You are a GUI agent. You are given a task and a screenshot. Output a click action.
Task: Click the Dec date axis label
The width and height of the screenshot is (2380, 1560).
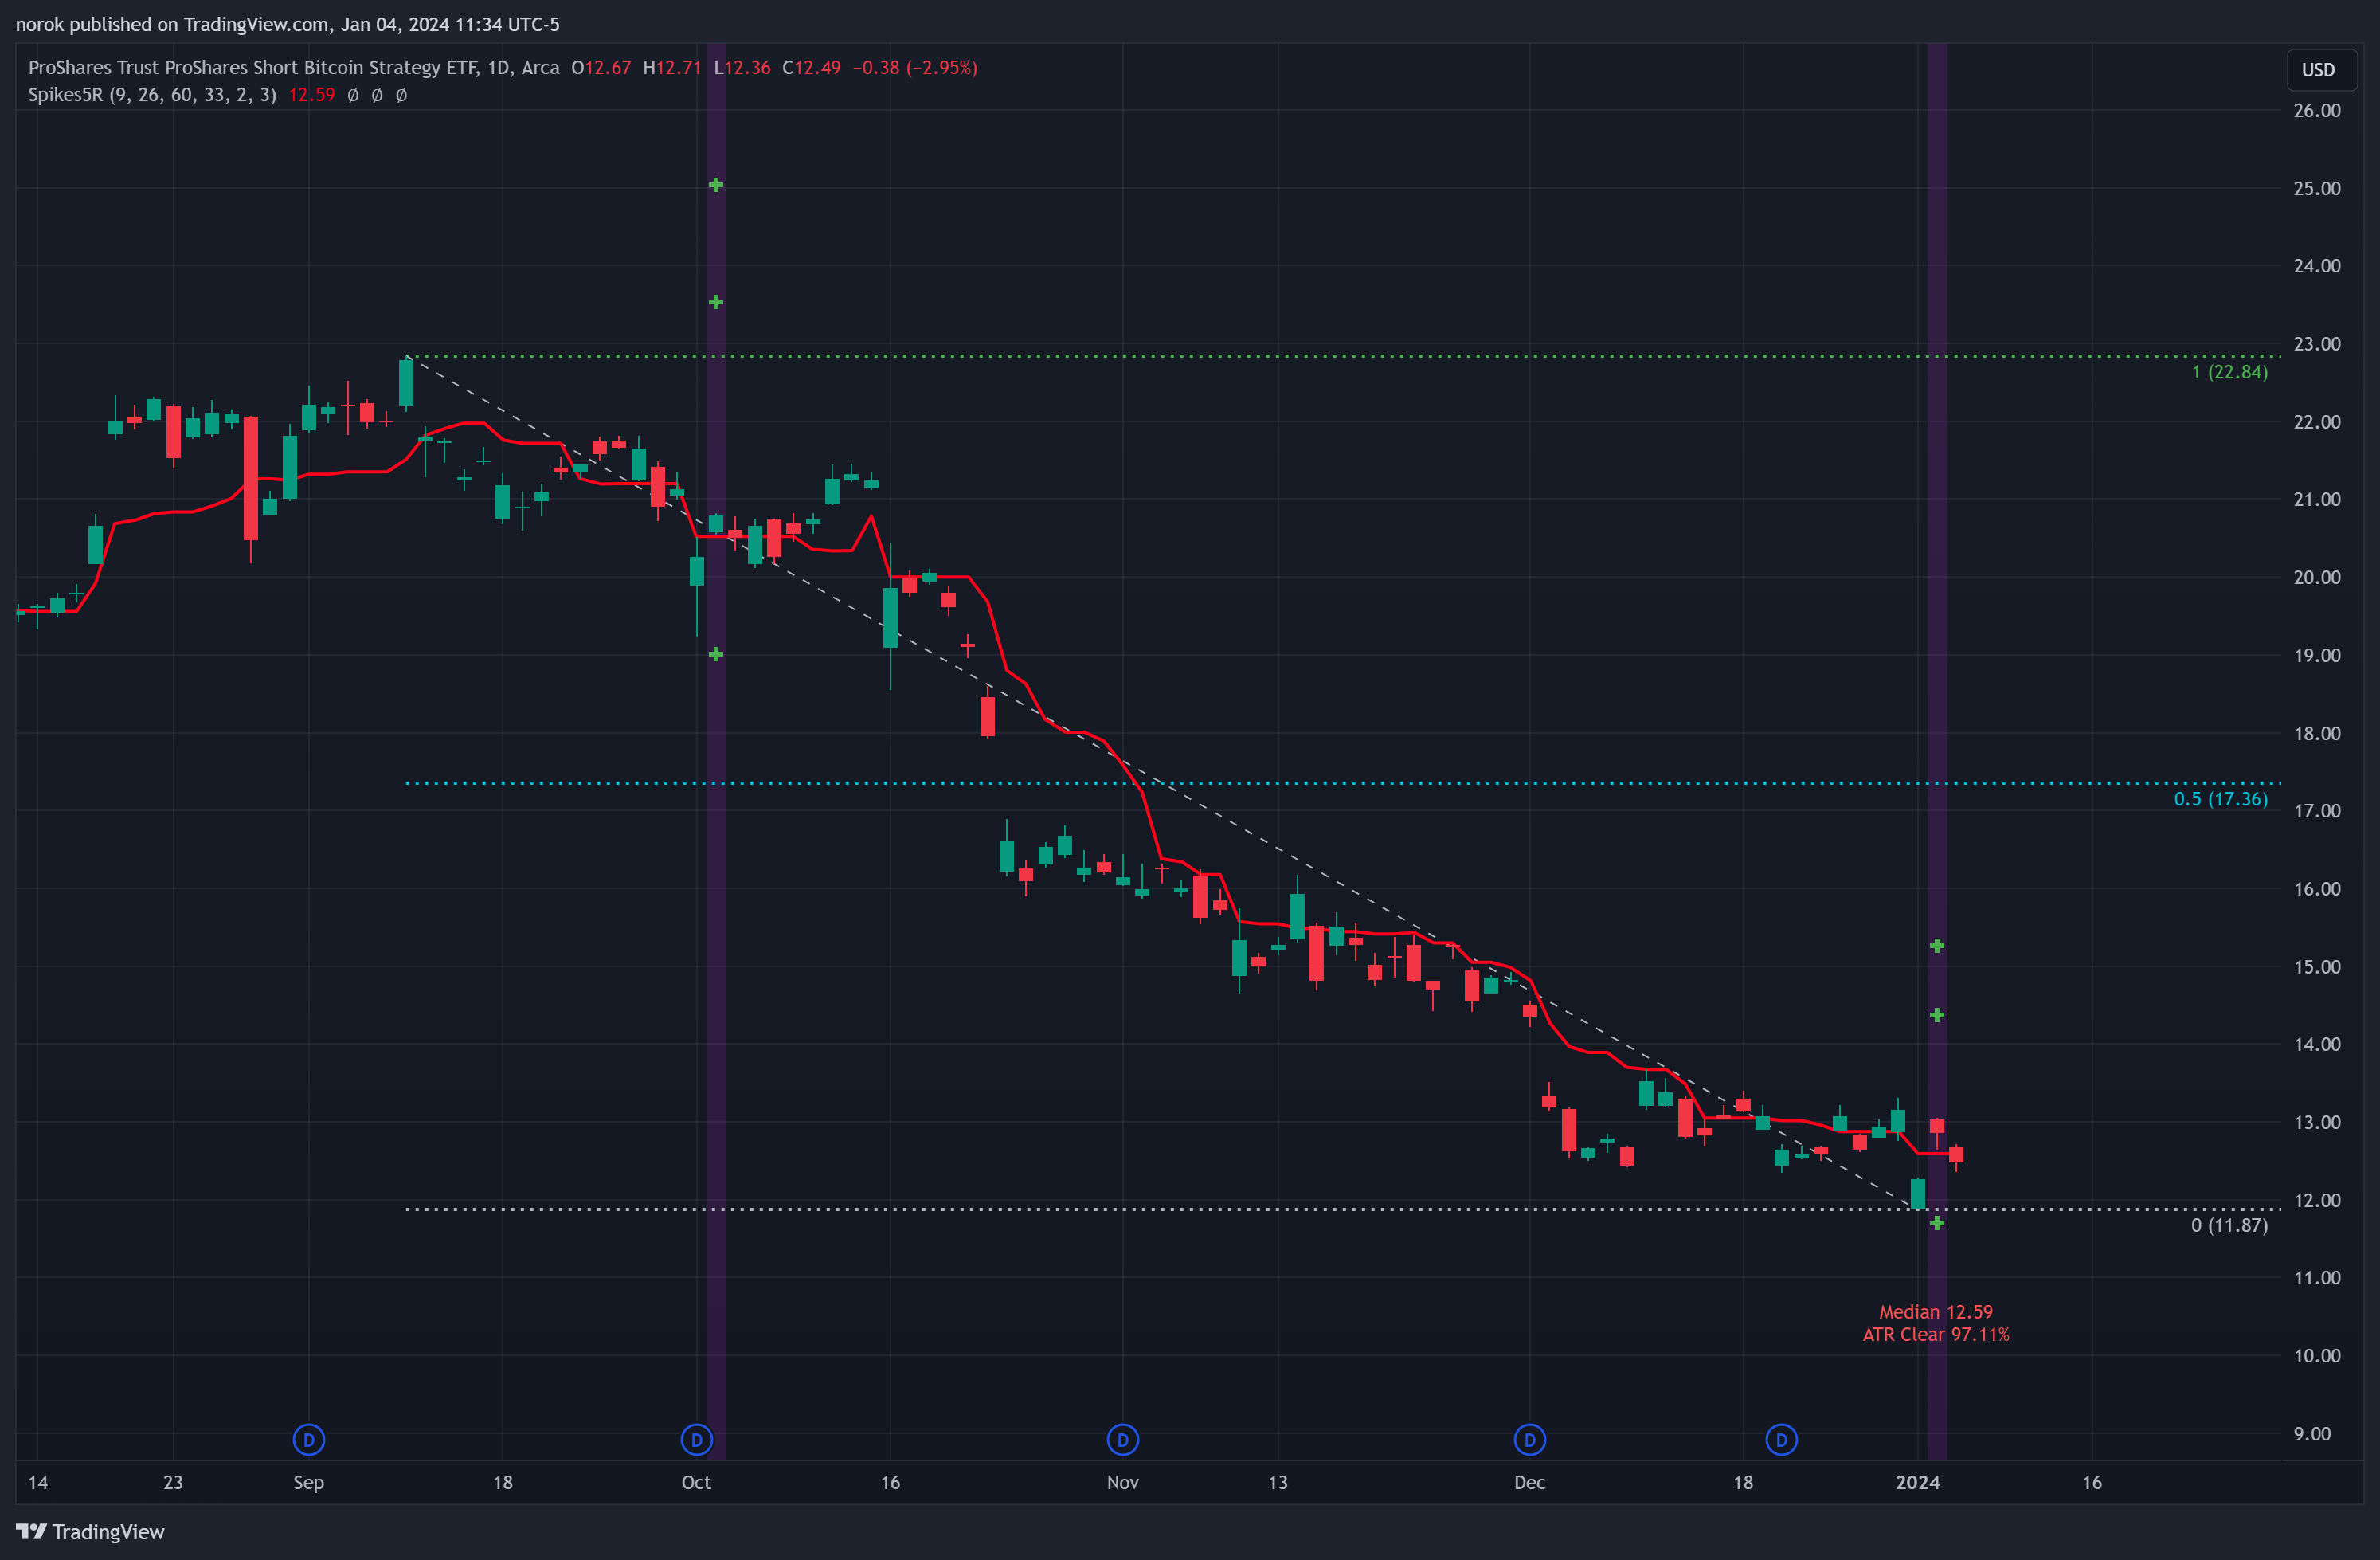point(1530,1482)
